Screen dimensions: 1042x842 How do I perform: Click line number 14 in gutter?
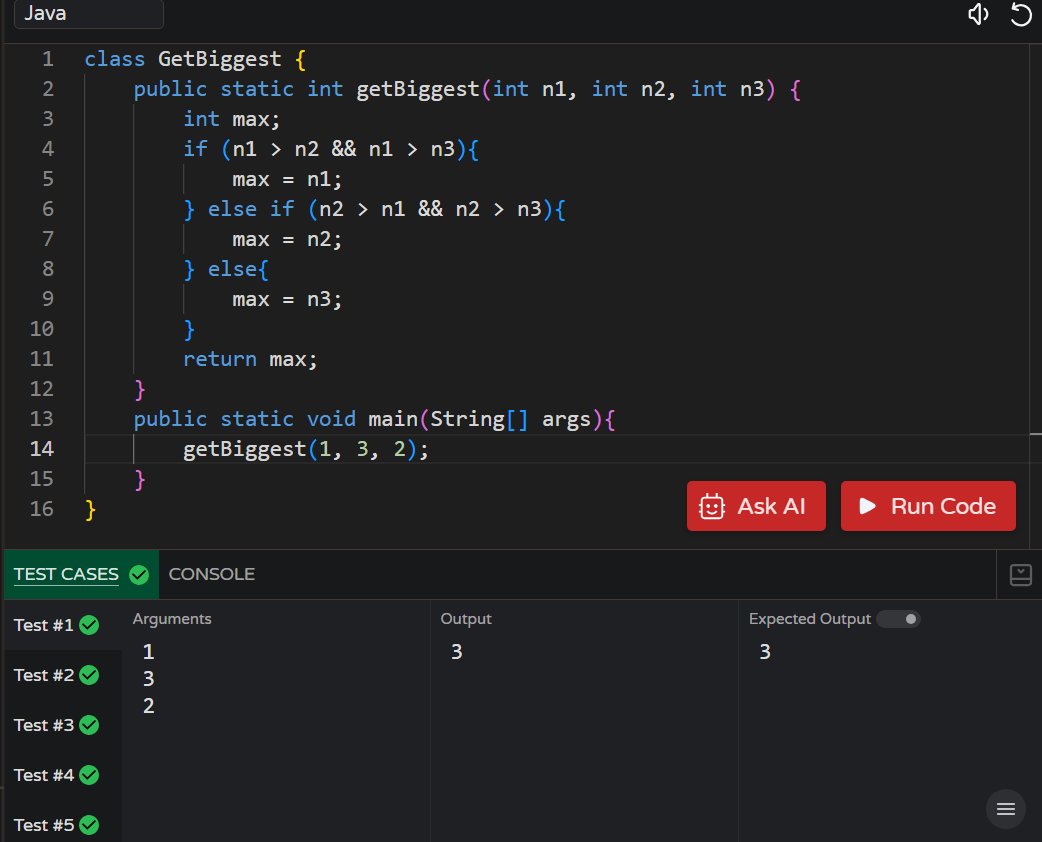41,449
